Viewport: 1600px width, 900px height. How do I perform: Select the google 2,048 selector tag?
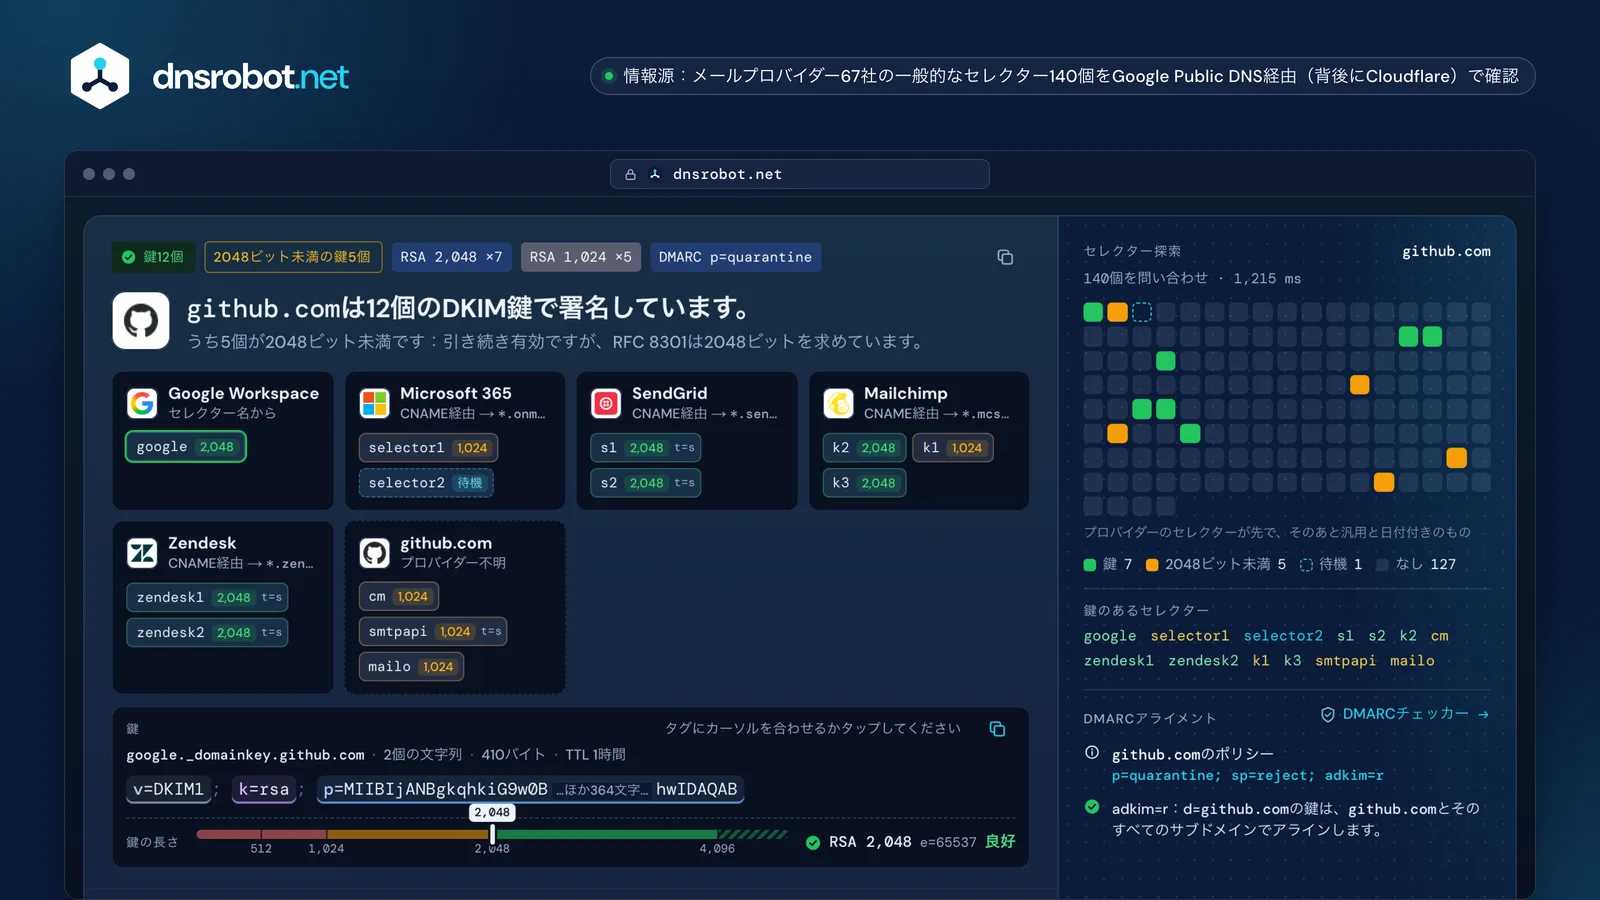tap(185, 447)
